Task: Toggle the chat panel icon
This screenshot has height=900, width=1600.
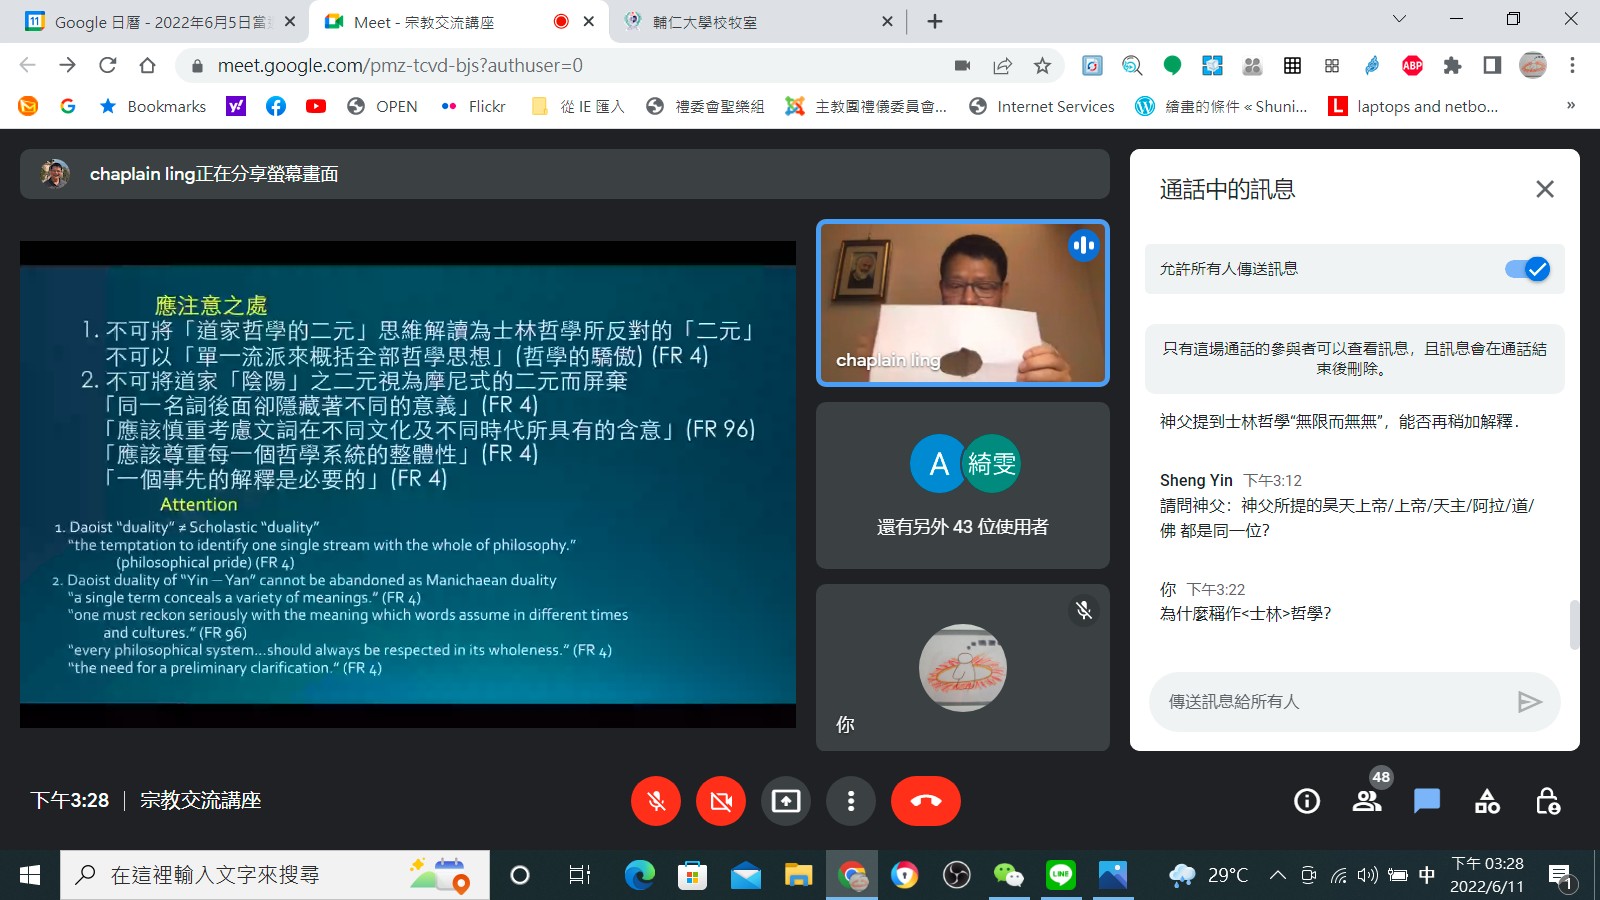Action: click(1427, 801)
